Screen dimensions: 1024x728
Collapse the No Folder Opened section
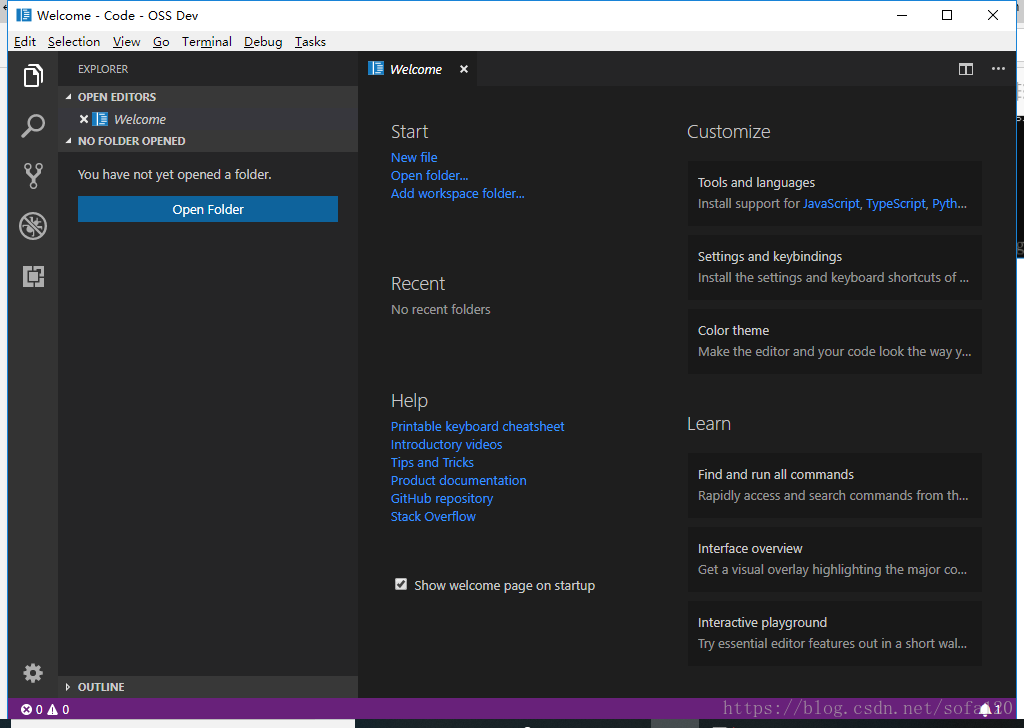click(x=208, y=141)
